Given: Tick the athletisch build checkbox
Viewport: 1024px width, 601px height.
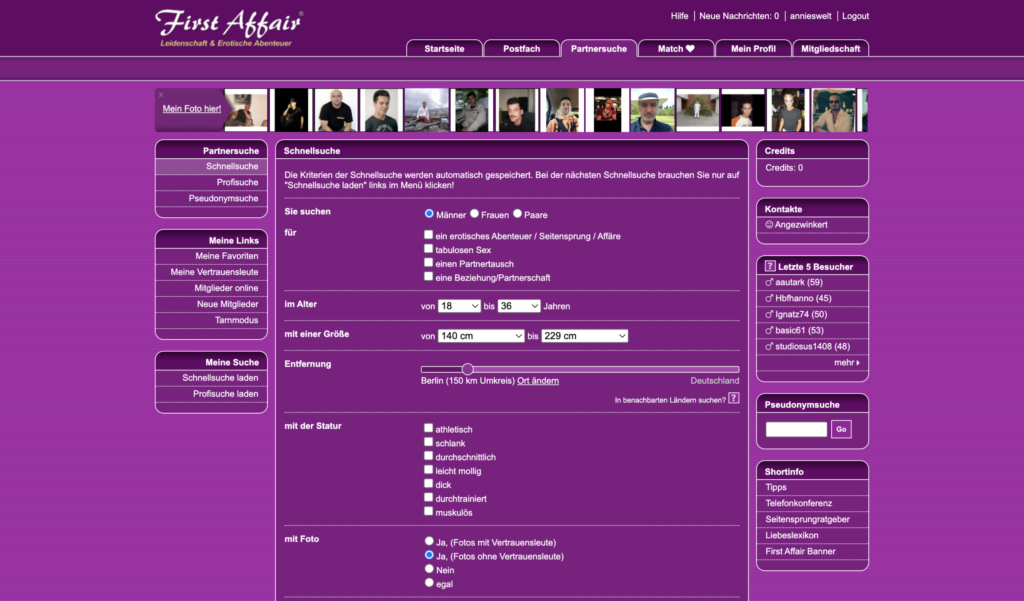Looking at the screenshot, I should click(x=428, y=428).
